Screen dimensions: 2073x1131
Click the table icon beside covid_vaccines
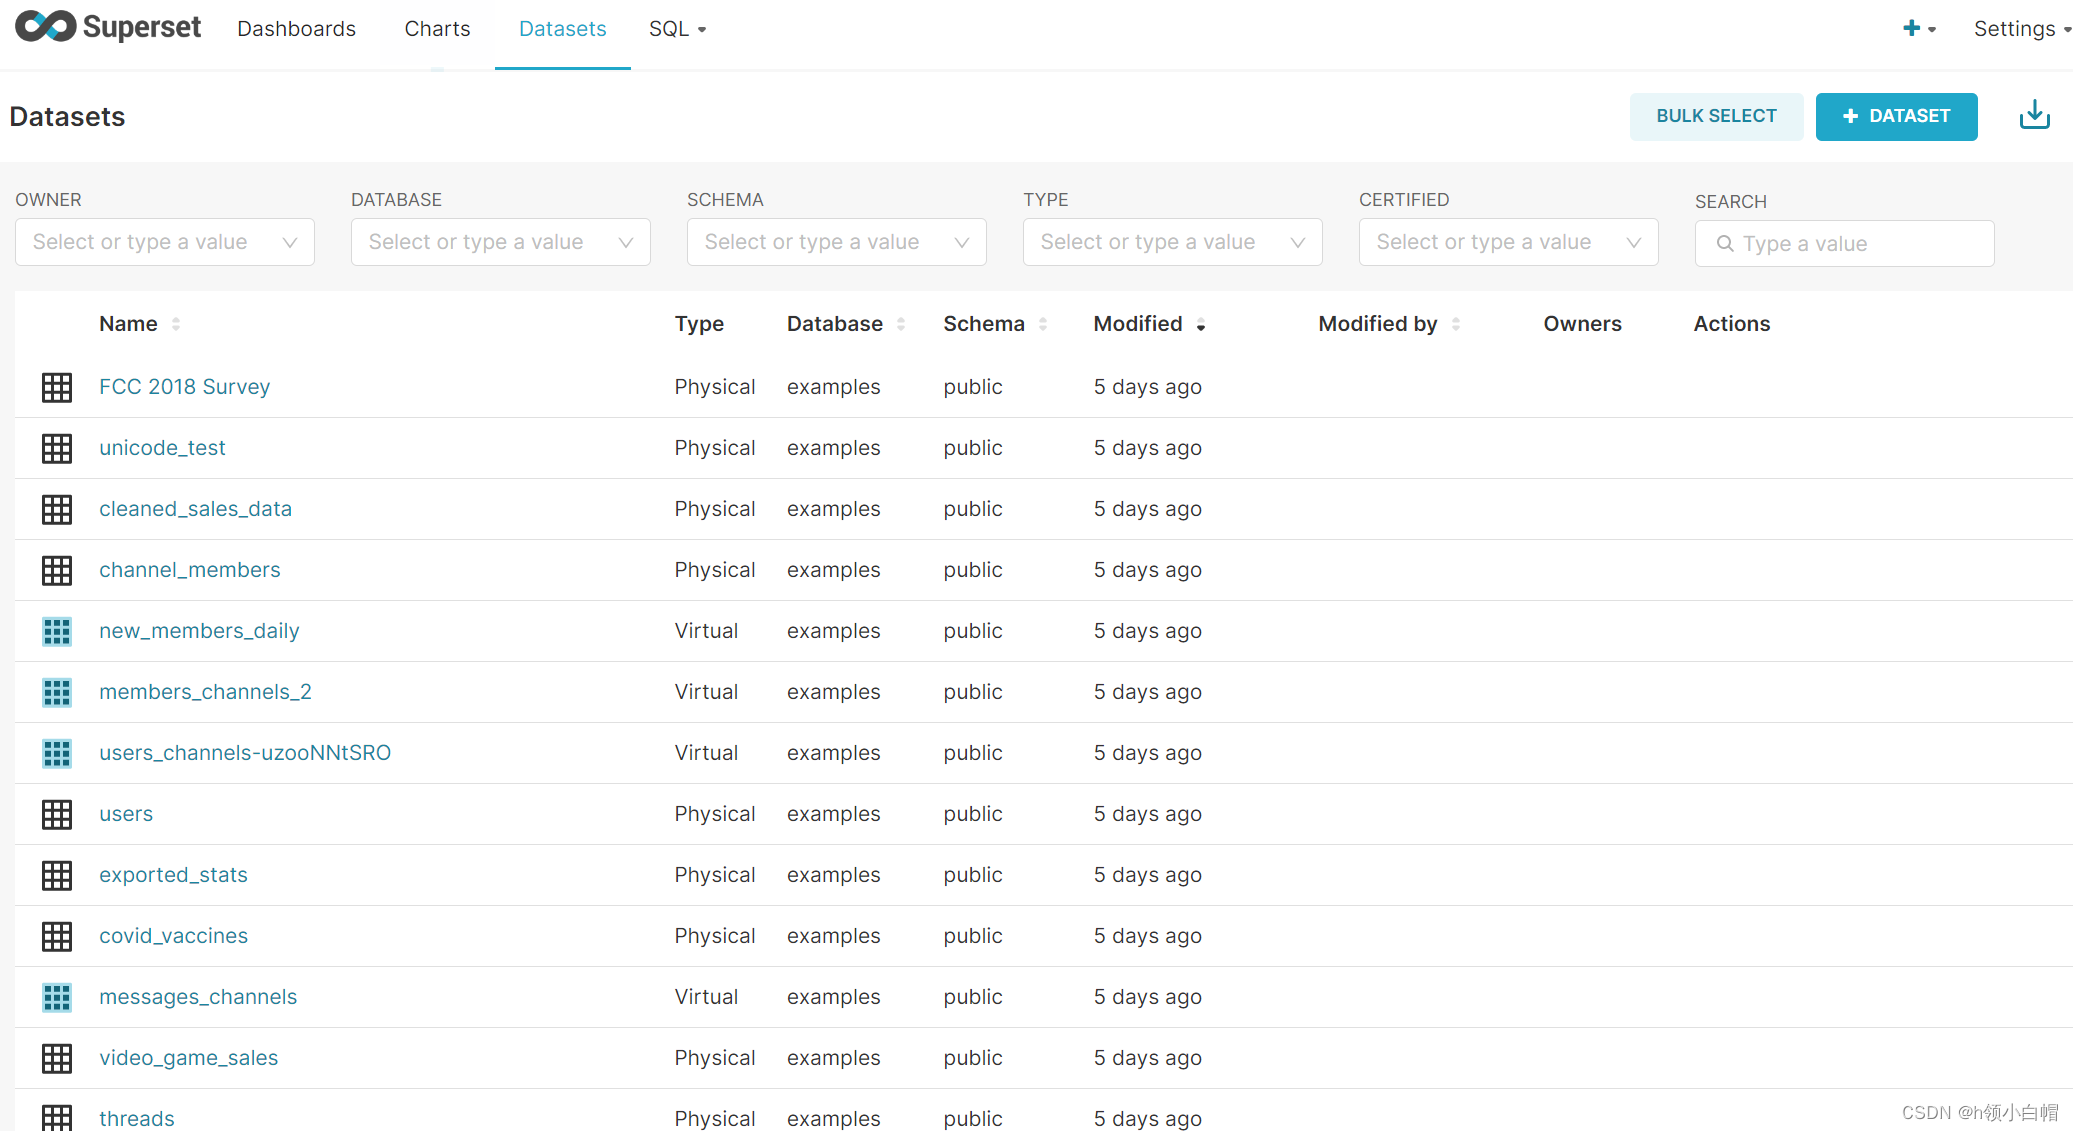pos(57,936)
